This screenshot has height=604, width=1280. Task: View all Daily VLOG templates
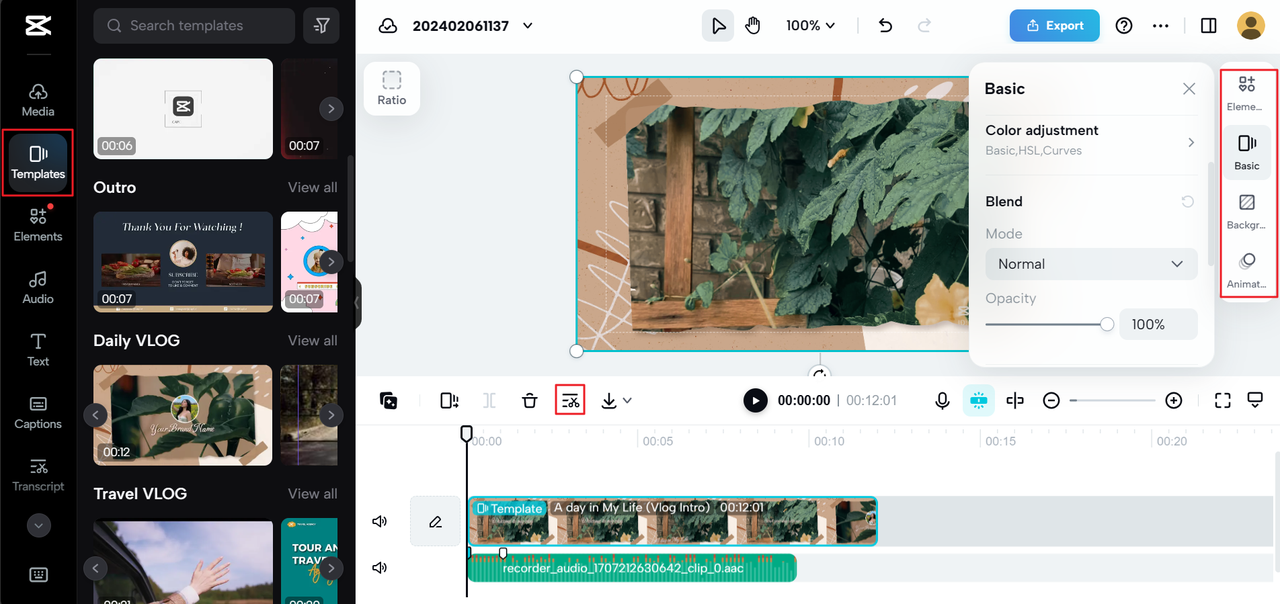pos(312,340)
